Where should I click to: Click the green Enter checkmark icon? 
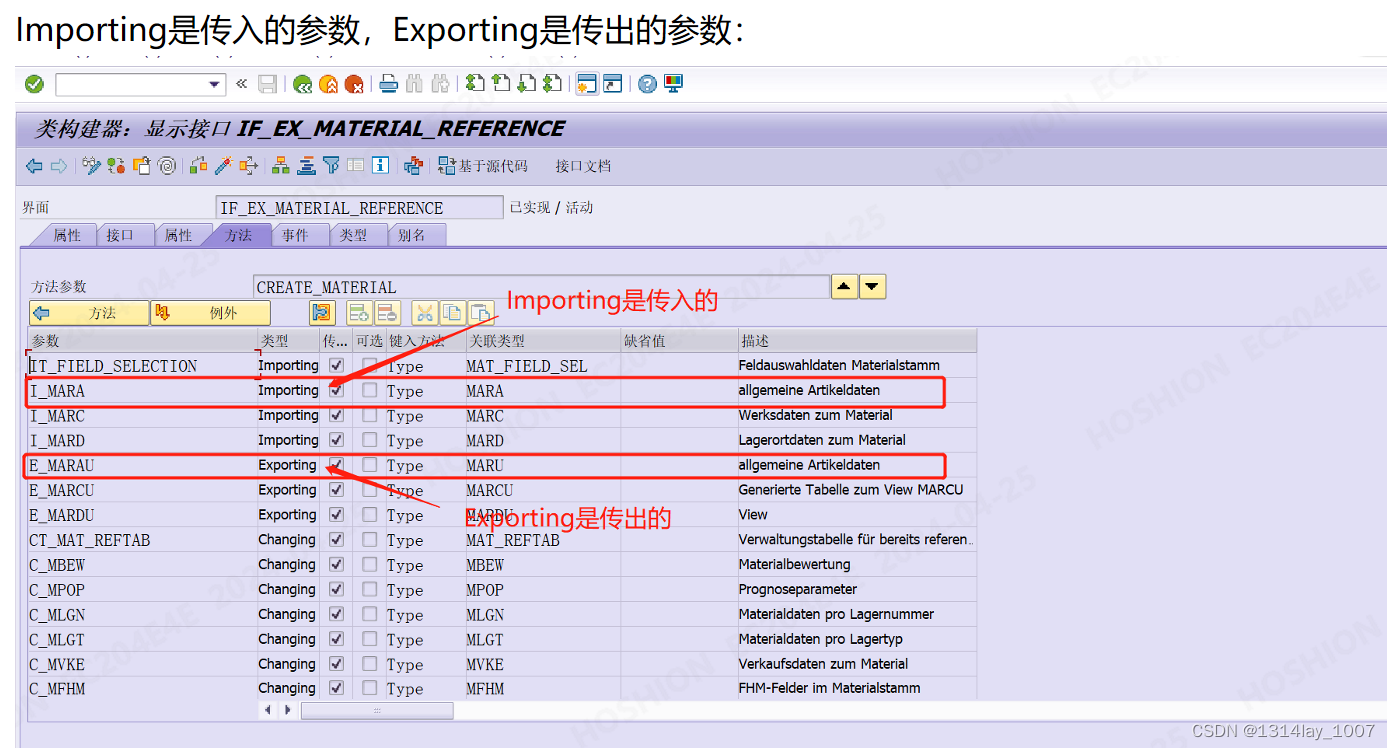tap(35, 84)
